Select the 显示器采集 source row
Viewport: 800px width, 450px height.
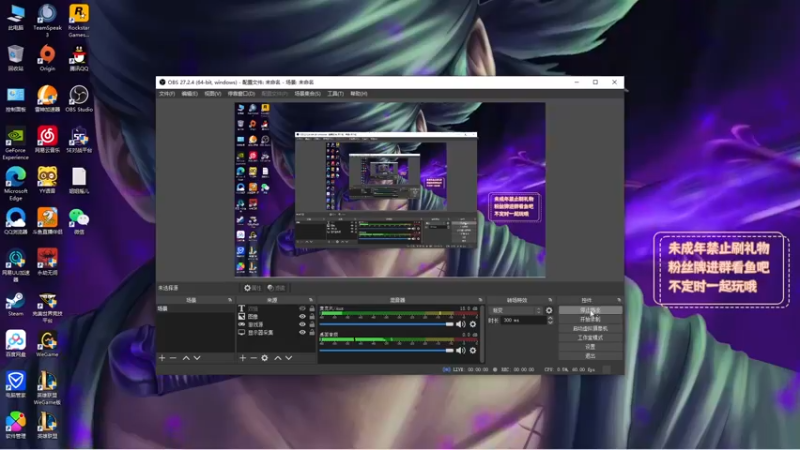point(276,332)
